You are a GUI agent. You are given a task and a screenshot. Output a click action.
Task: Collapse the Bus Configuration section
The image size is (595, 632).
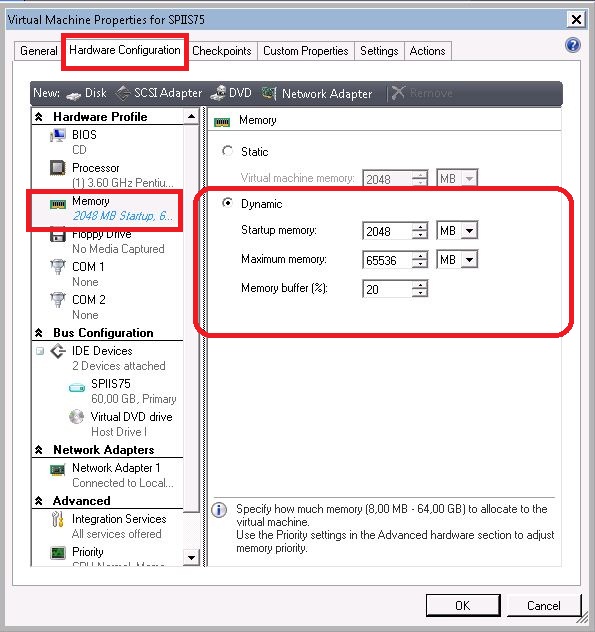click(39, 333)
